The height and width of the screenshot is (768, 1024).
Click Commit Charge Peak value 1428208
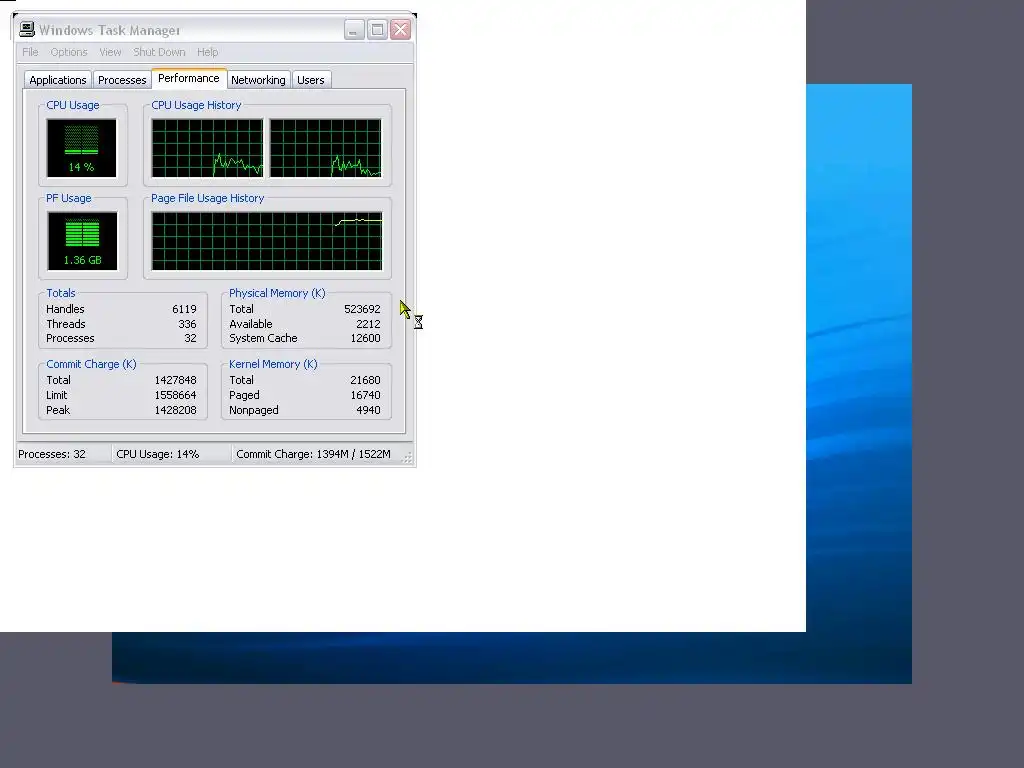[x=176, y=410]
